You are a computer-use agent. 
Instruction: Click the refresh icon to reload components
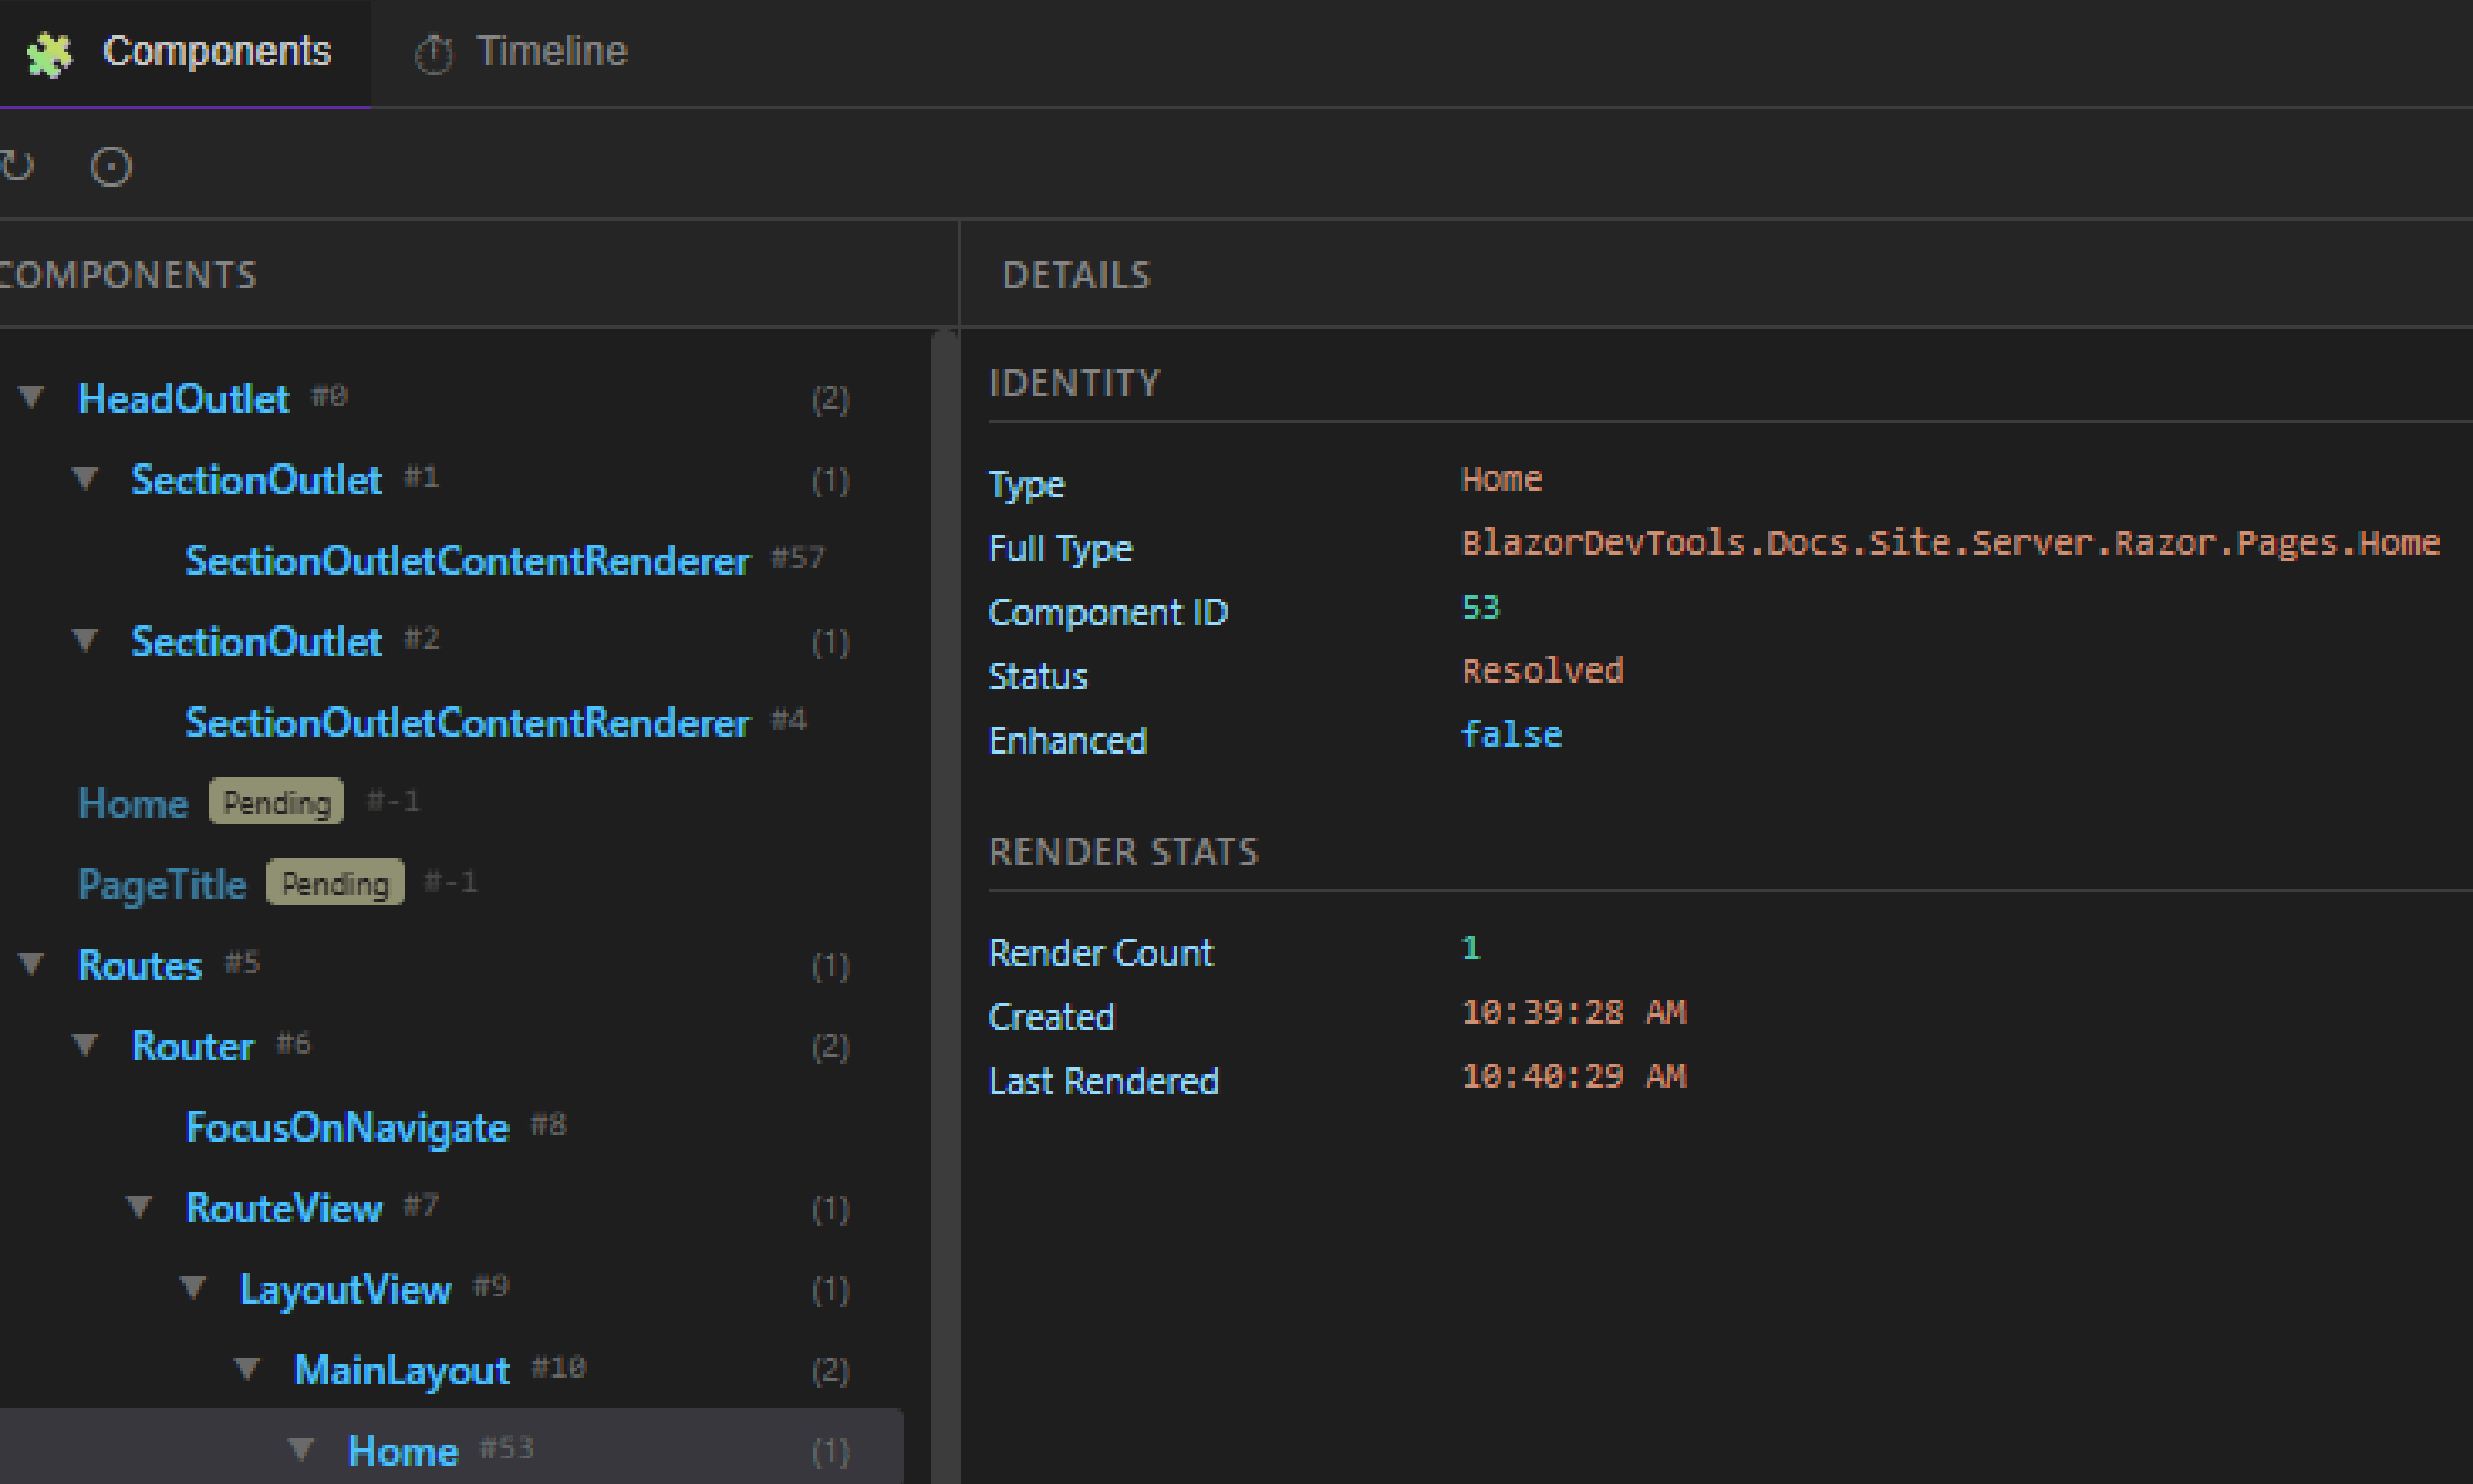tap(18, 165)
